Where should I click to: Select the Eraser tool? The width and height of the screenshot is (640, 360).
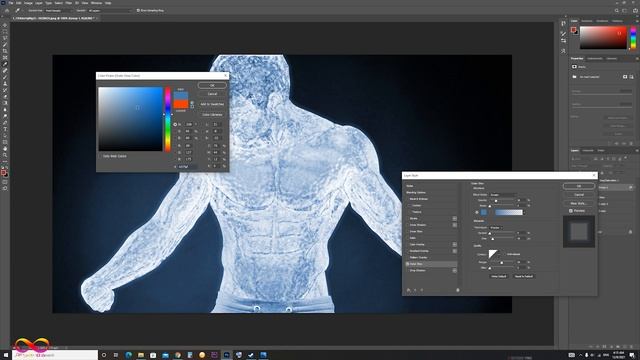[x=5, y=97]
